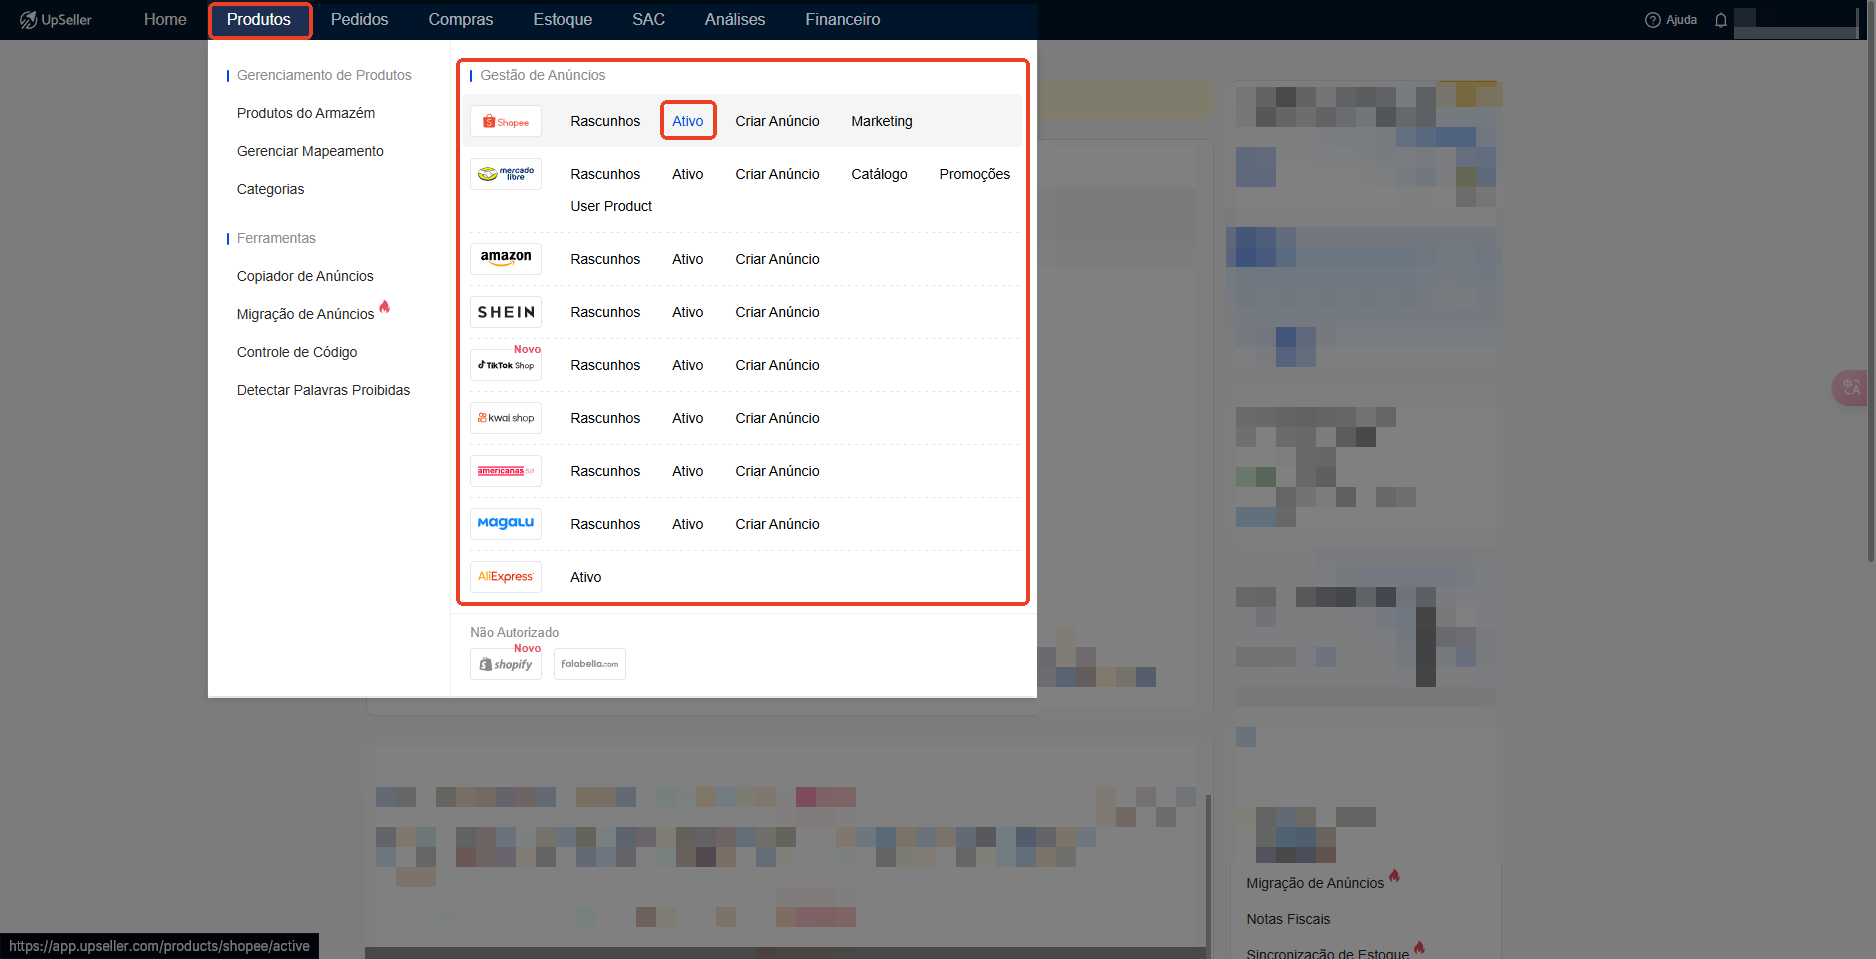The image size is (1876, 959).
Task: Open Produtos do Armazém
Action: [x=306, y=113]
